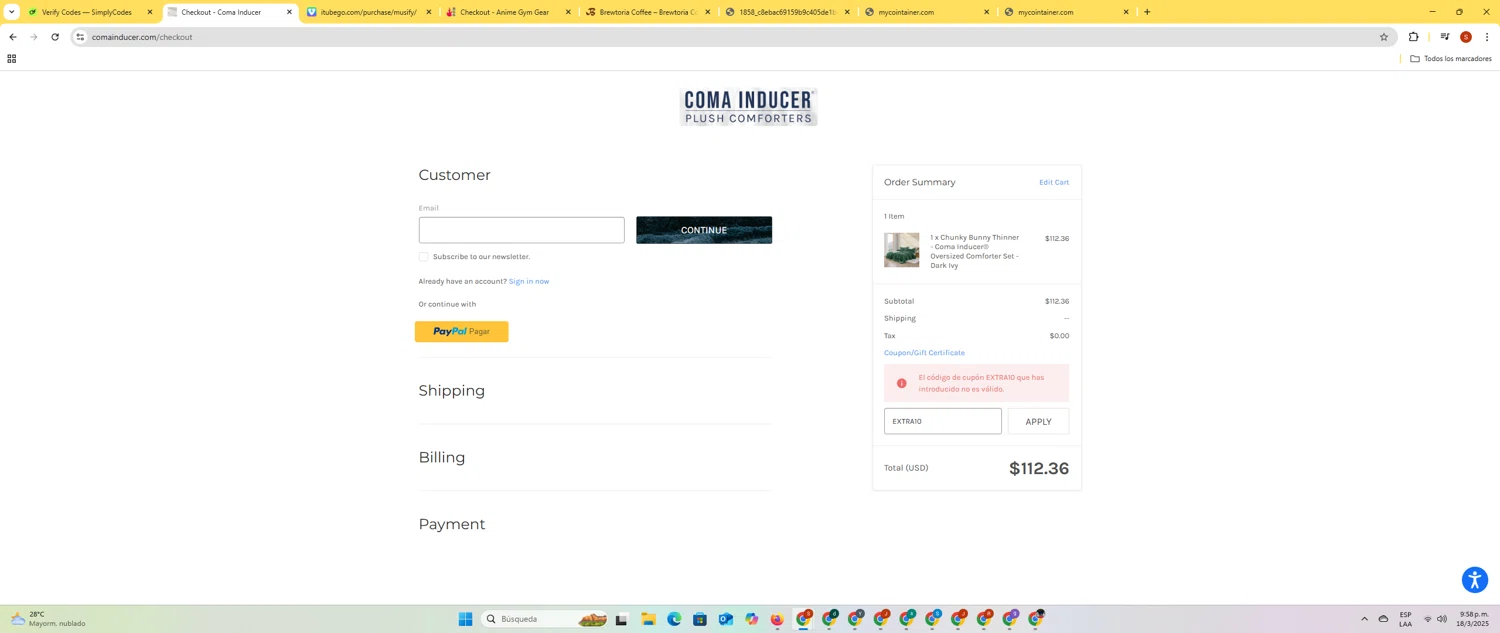1500x633 pixels.
Task: Open the Chrome extensions puzzle icon
Action: (1413, 37)
